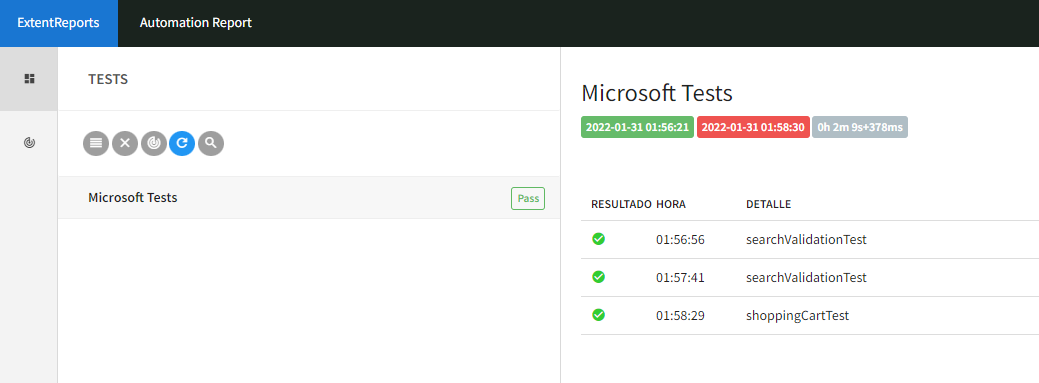Screen dimensions: 1039x383
Task: Click duration badge 0h 2m 9s+378ms
Action: point(859,127)
